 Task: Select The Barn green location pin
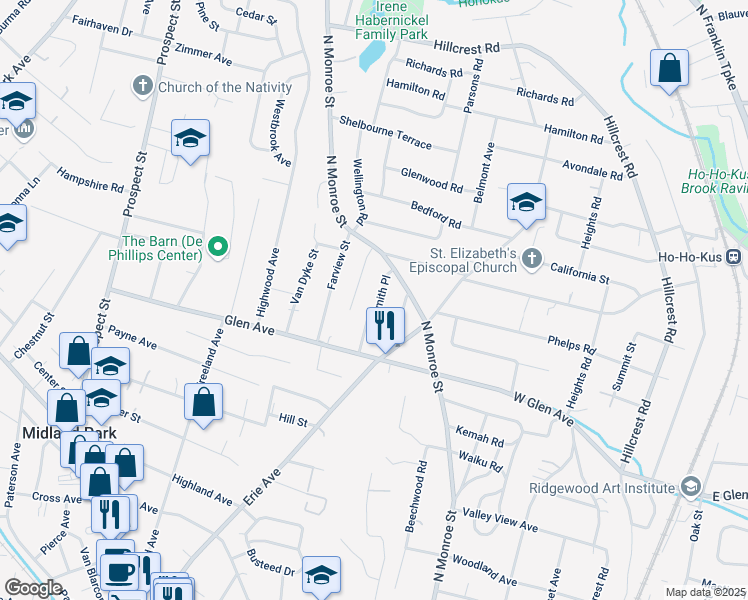pyautogui.click(x=218, y=248)
